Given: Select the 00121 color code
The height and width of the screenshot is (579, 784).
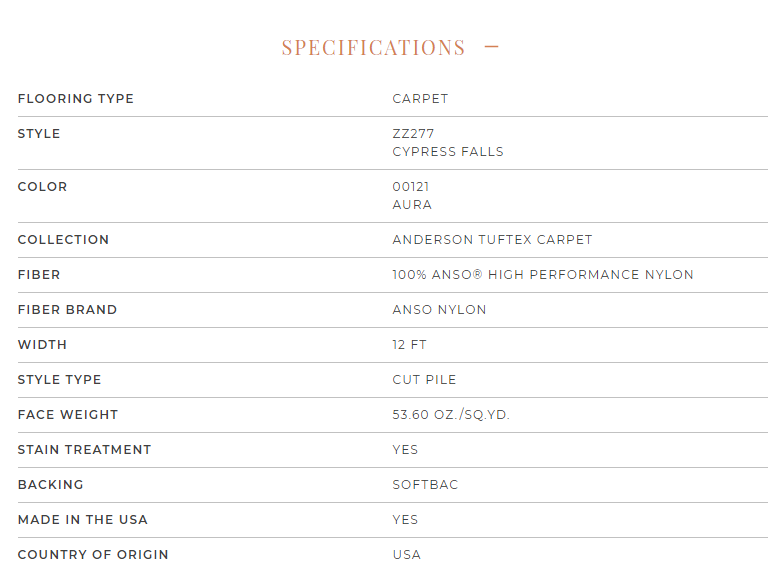Looking at the screenshot, I should tap(410, 186).
